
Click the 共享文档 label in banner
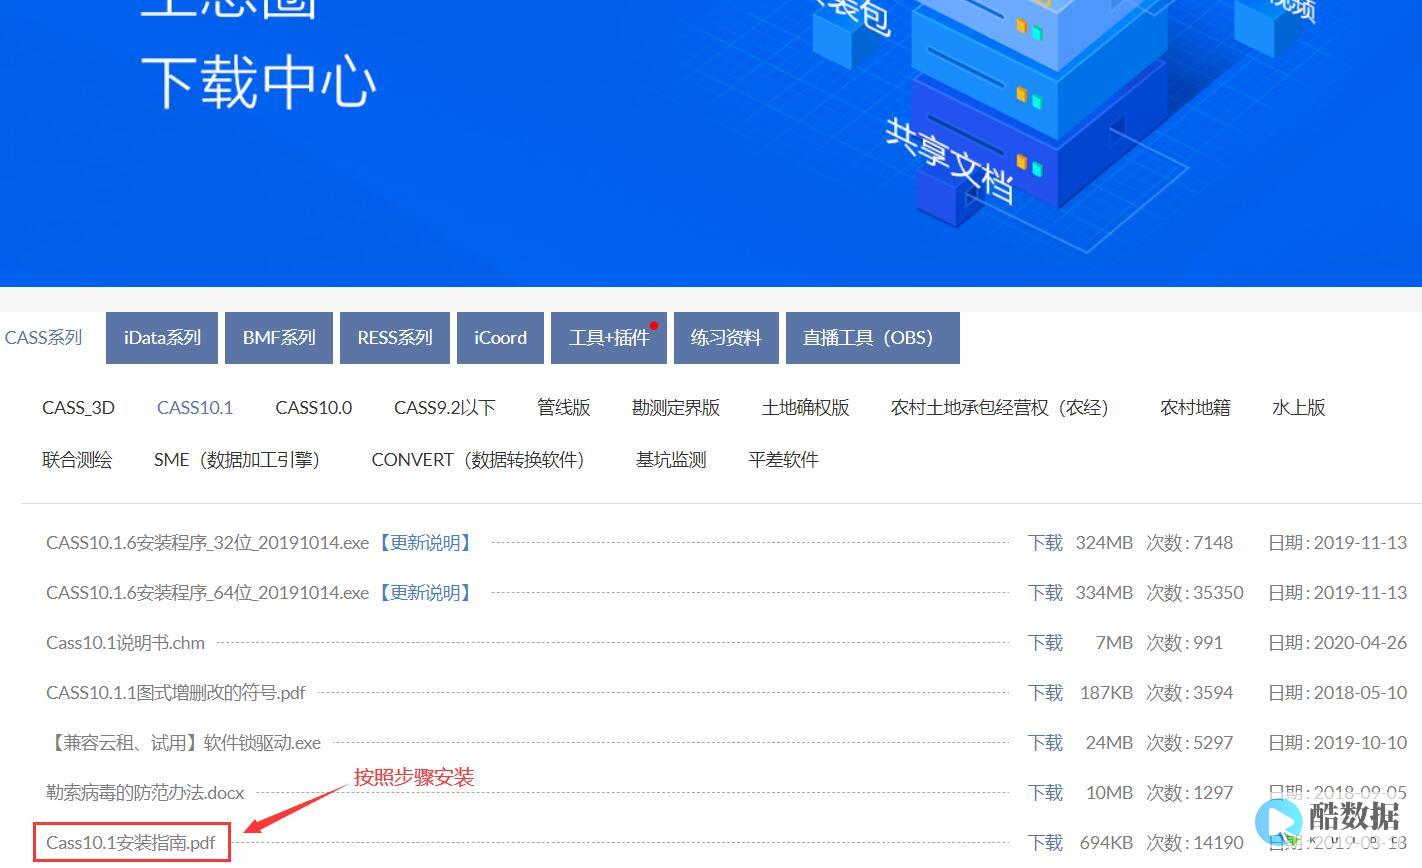(x=949, y=160)
